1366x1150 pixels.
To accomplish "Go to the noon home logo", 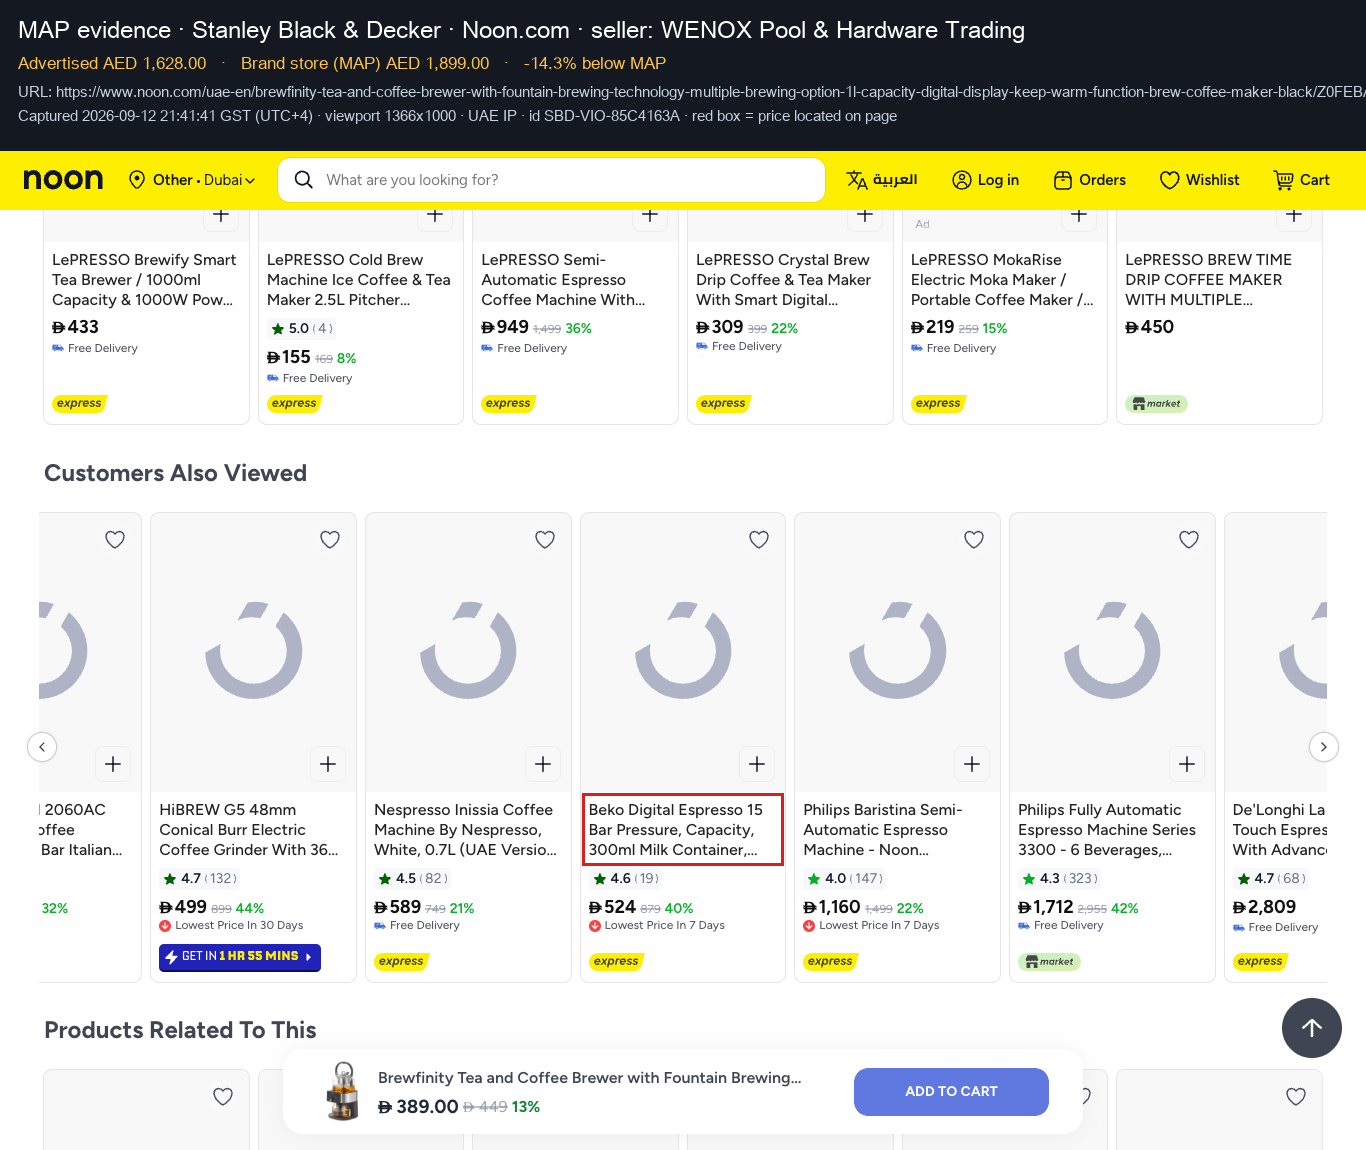I will [x=63, y=180].
